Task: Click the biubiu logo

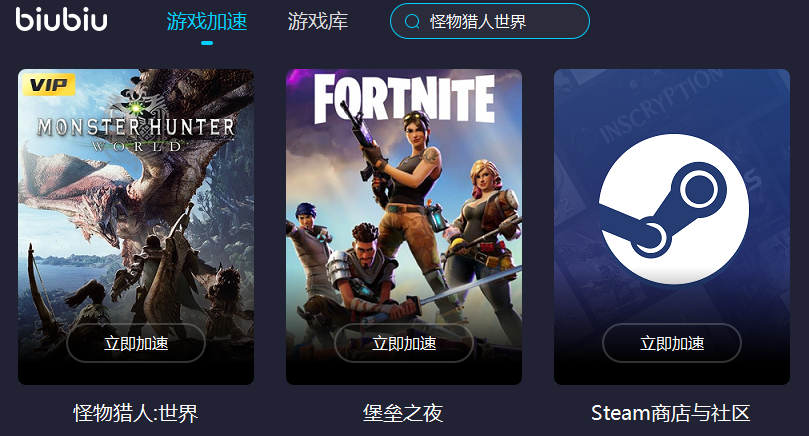Action: [61, 20]
